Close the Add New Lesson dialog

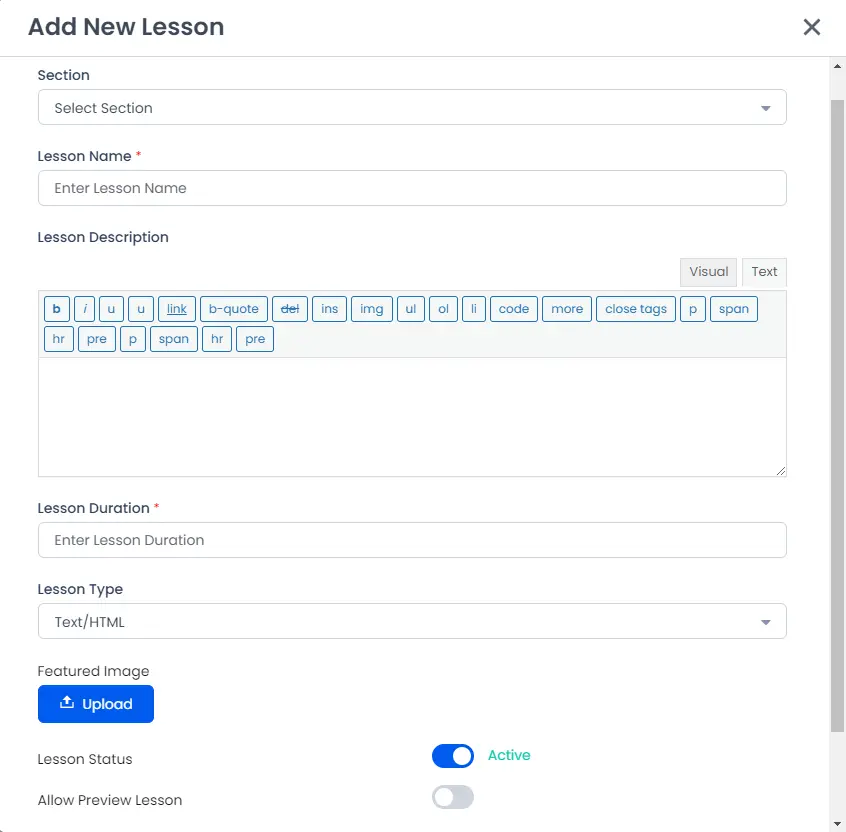pos(812,27)
